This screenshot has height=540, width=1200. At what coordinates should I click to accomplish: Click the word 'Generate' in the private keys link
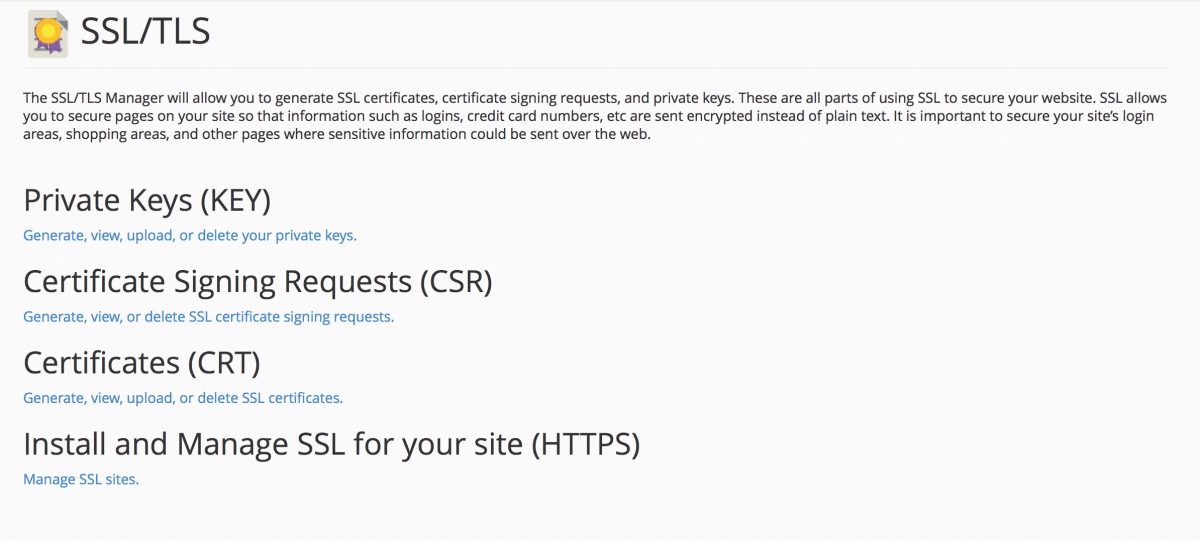[x=54, y=236]
